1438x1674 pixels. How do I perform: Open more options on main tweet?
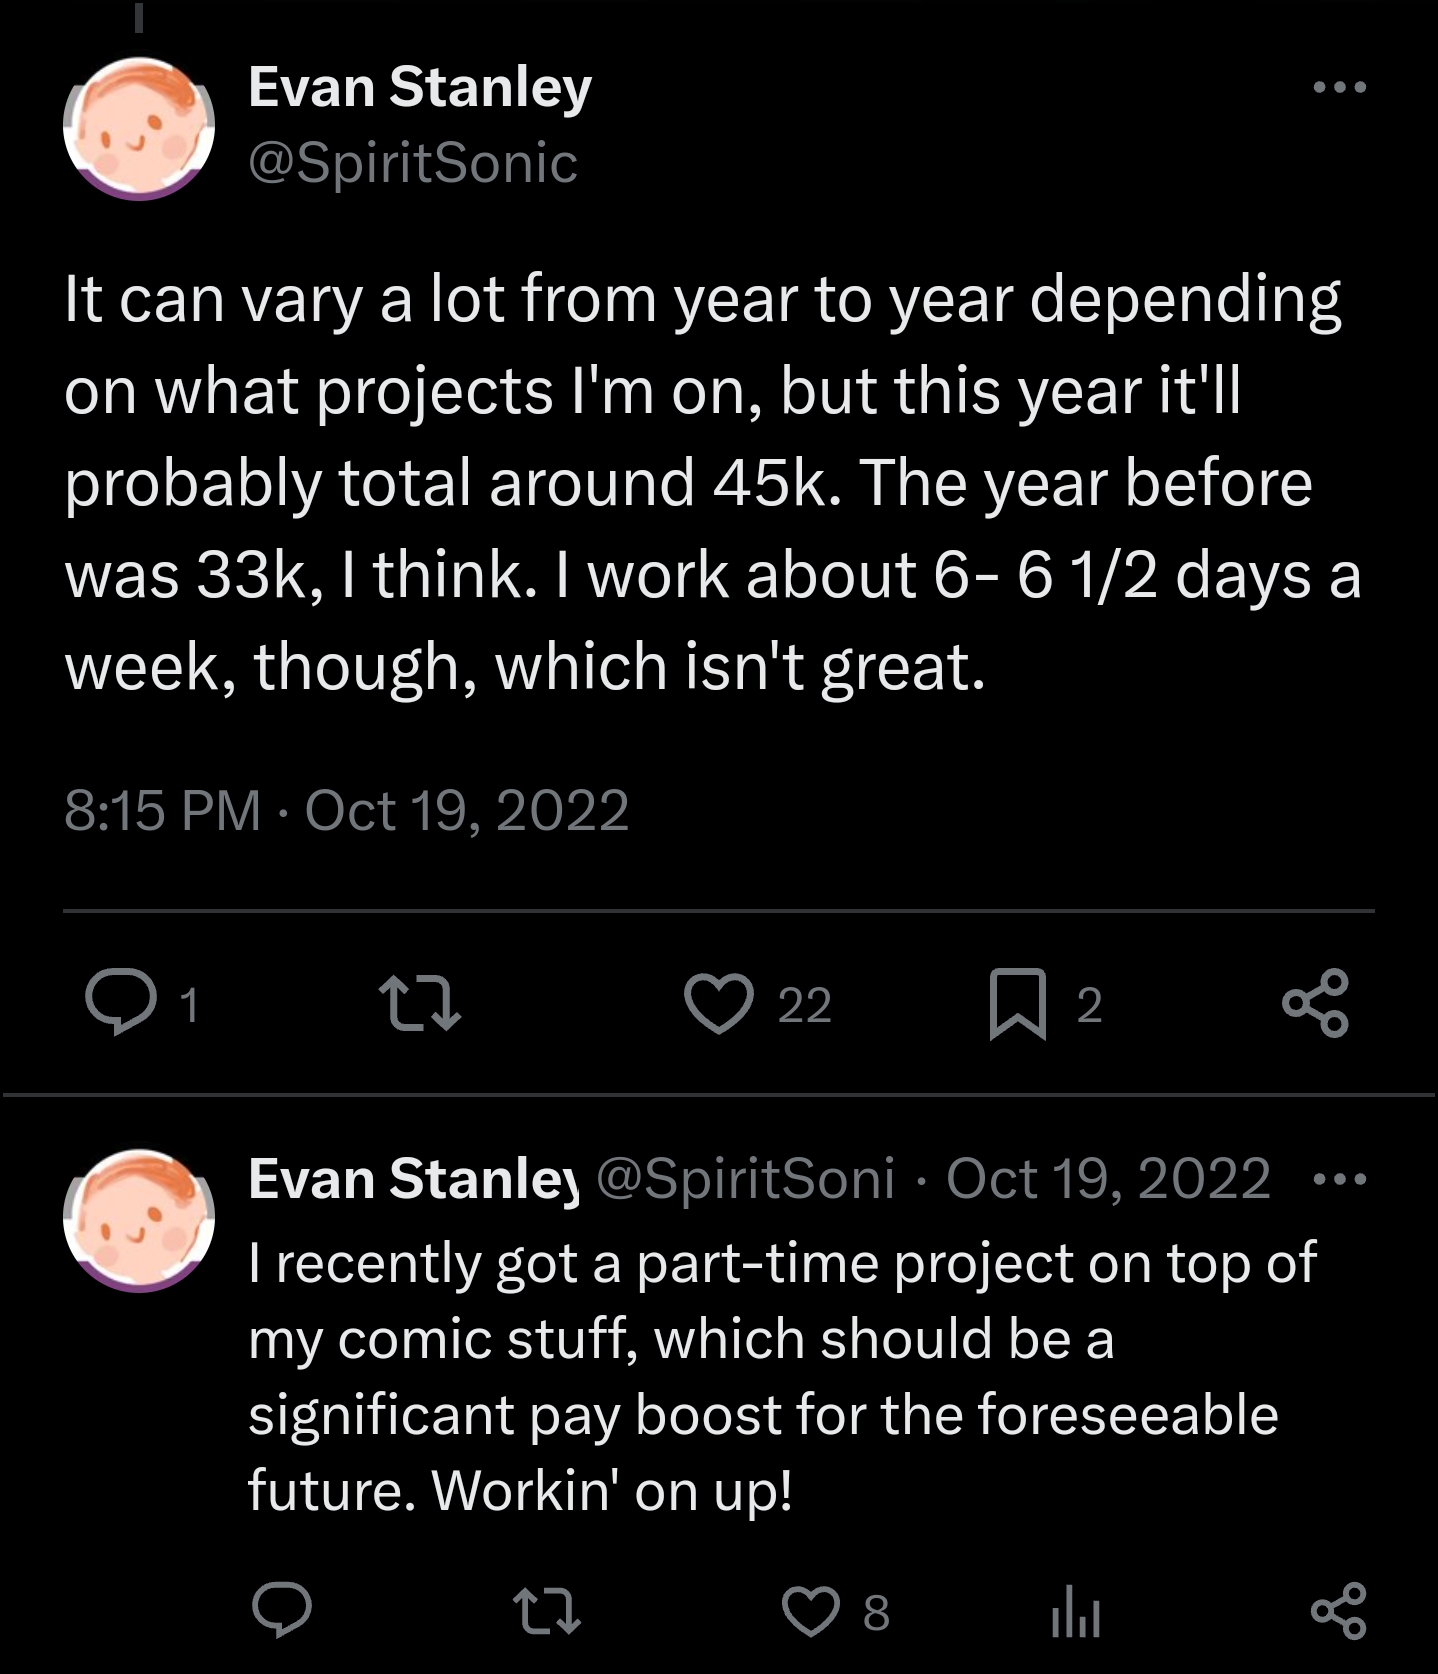click(x=1339, y=88)
